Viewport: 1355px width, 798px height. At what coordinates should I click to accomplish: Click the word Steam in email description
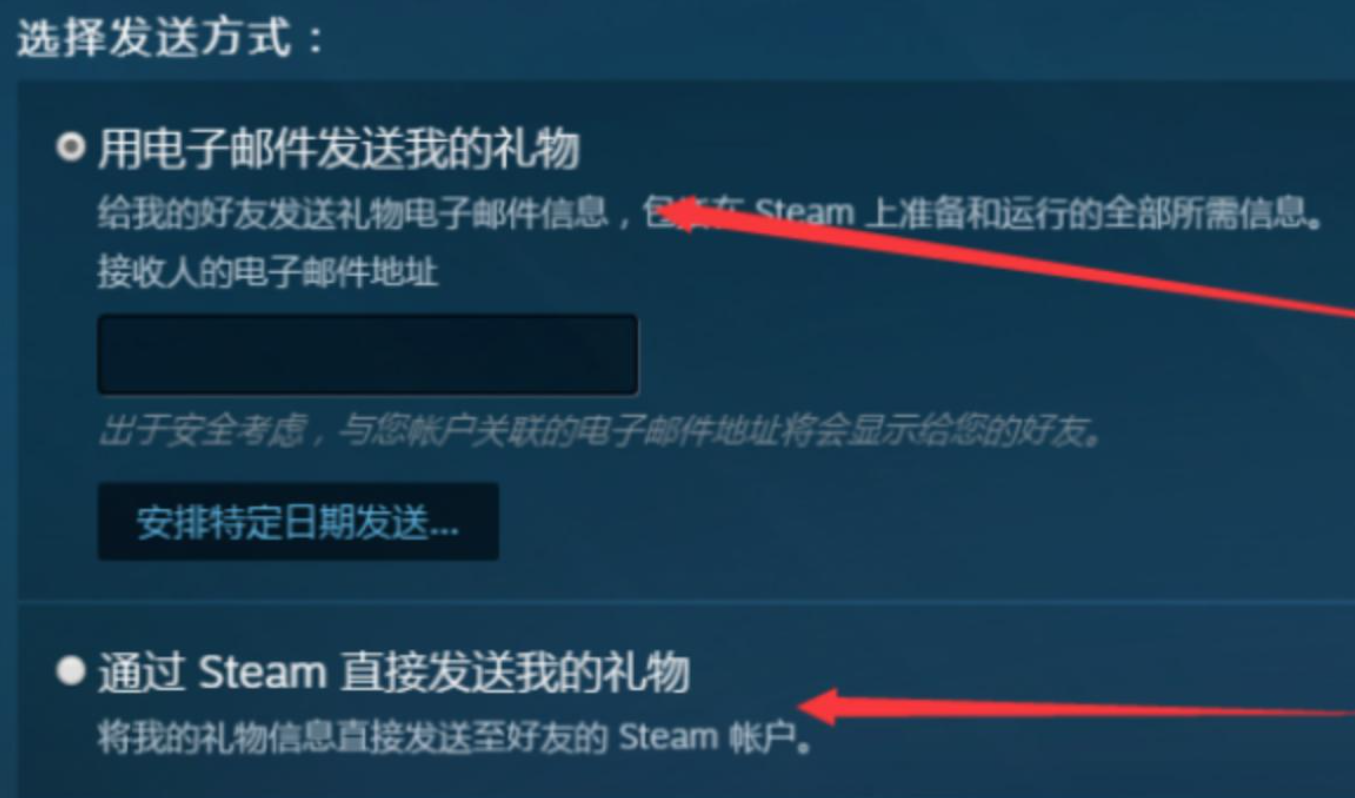(x=804, y=213)
